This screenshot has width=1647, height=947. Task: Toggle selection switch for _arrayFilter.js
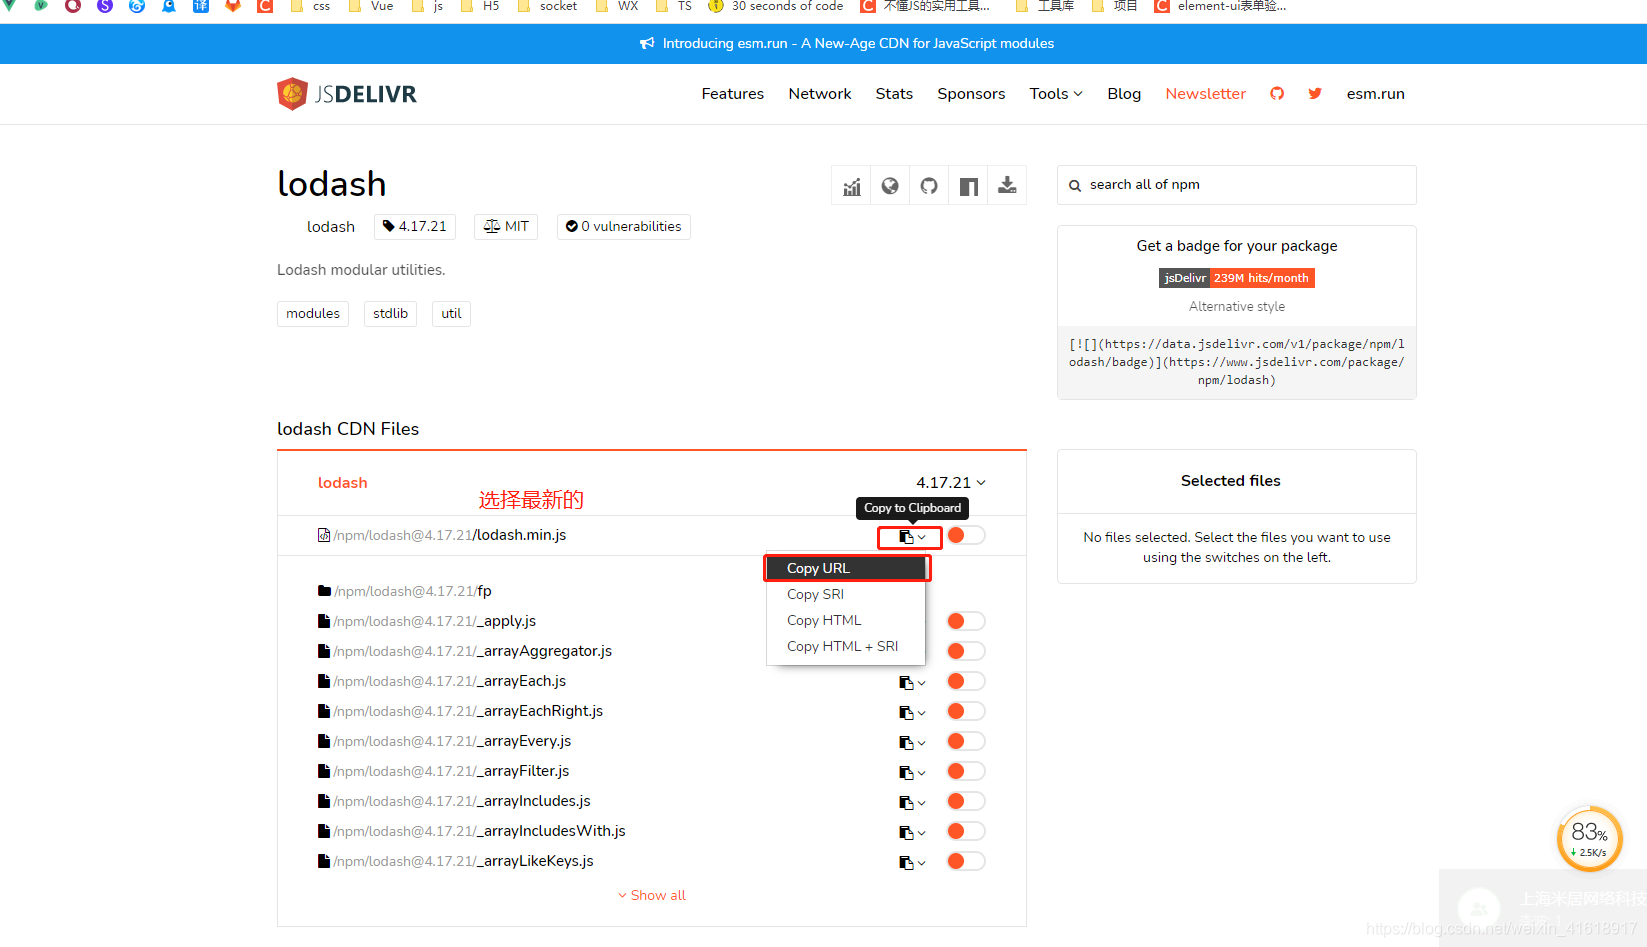(x=966, y=771)
